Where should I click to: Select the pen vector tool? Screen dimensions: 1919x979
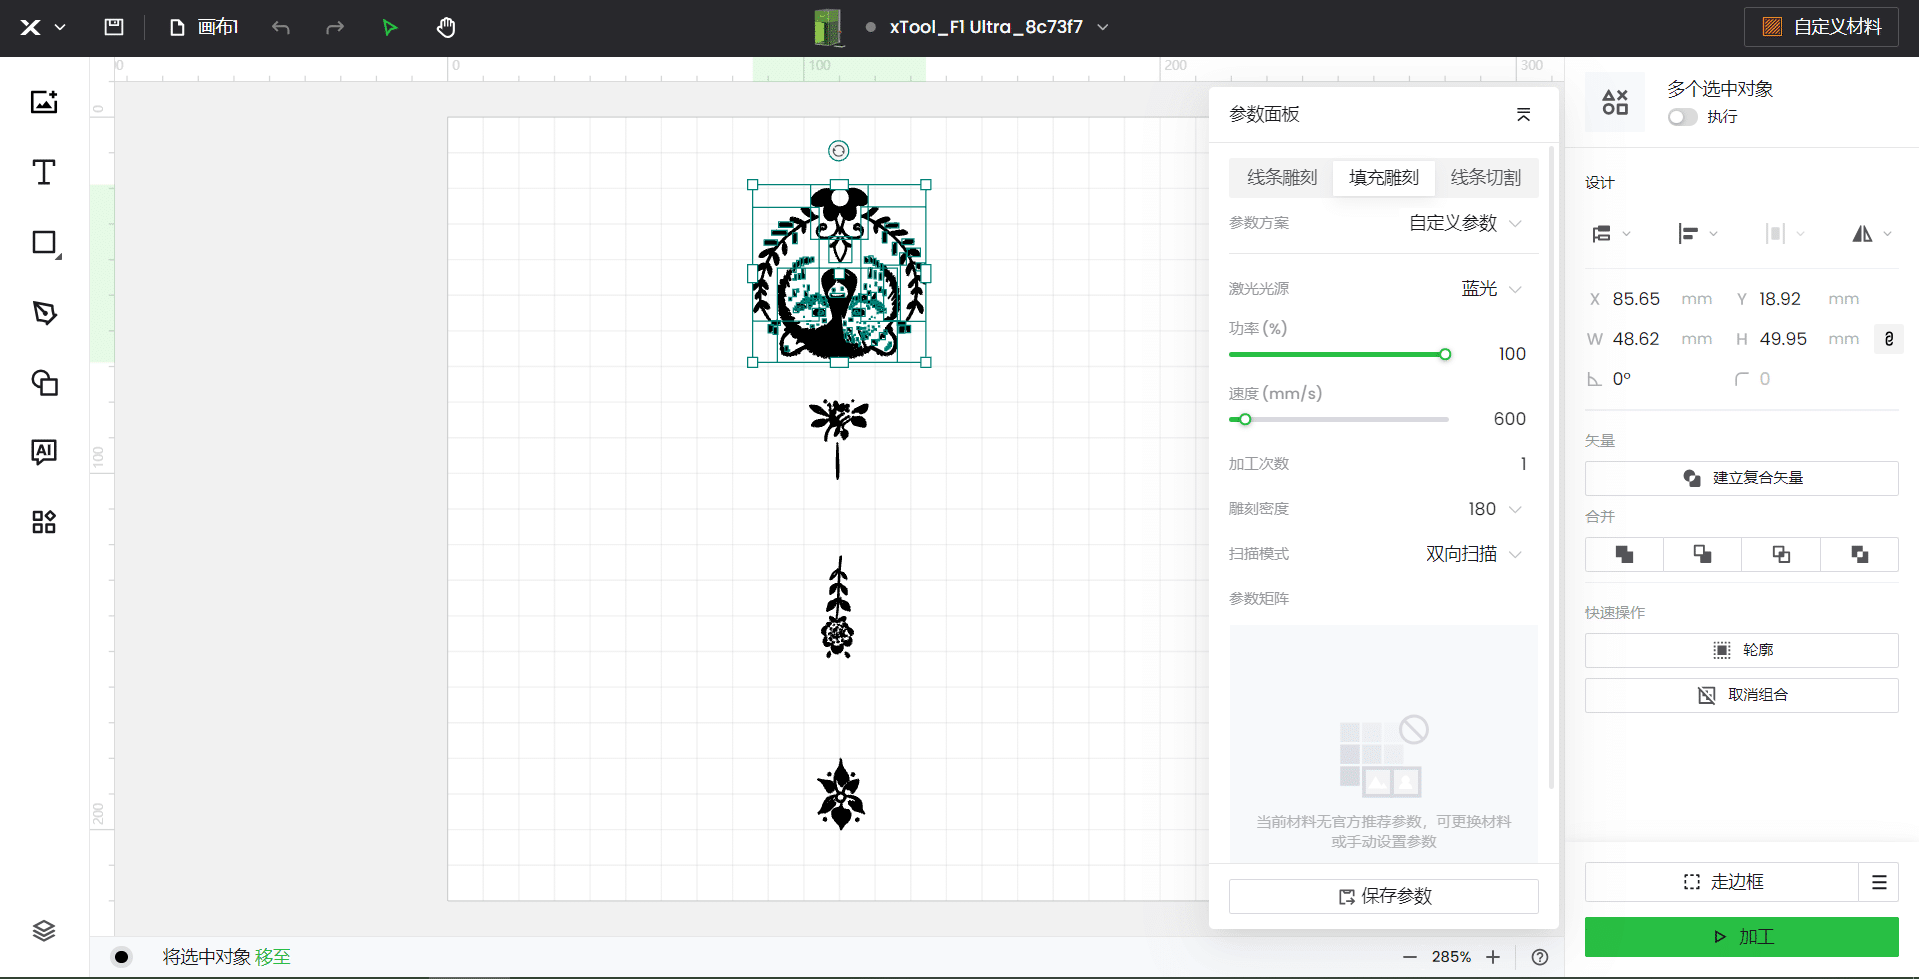[44, 313]
